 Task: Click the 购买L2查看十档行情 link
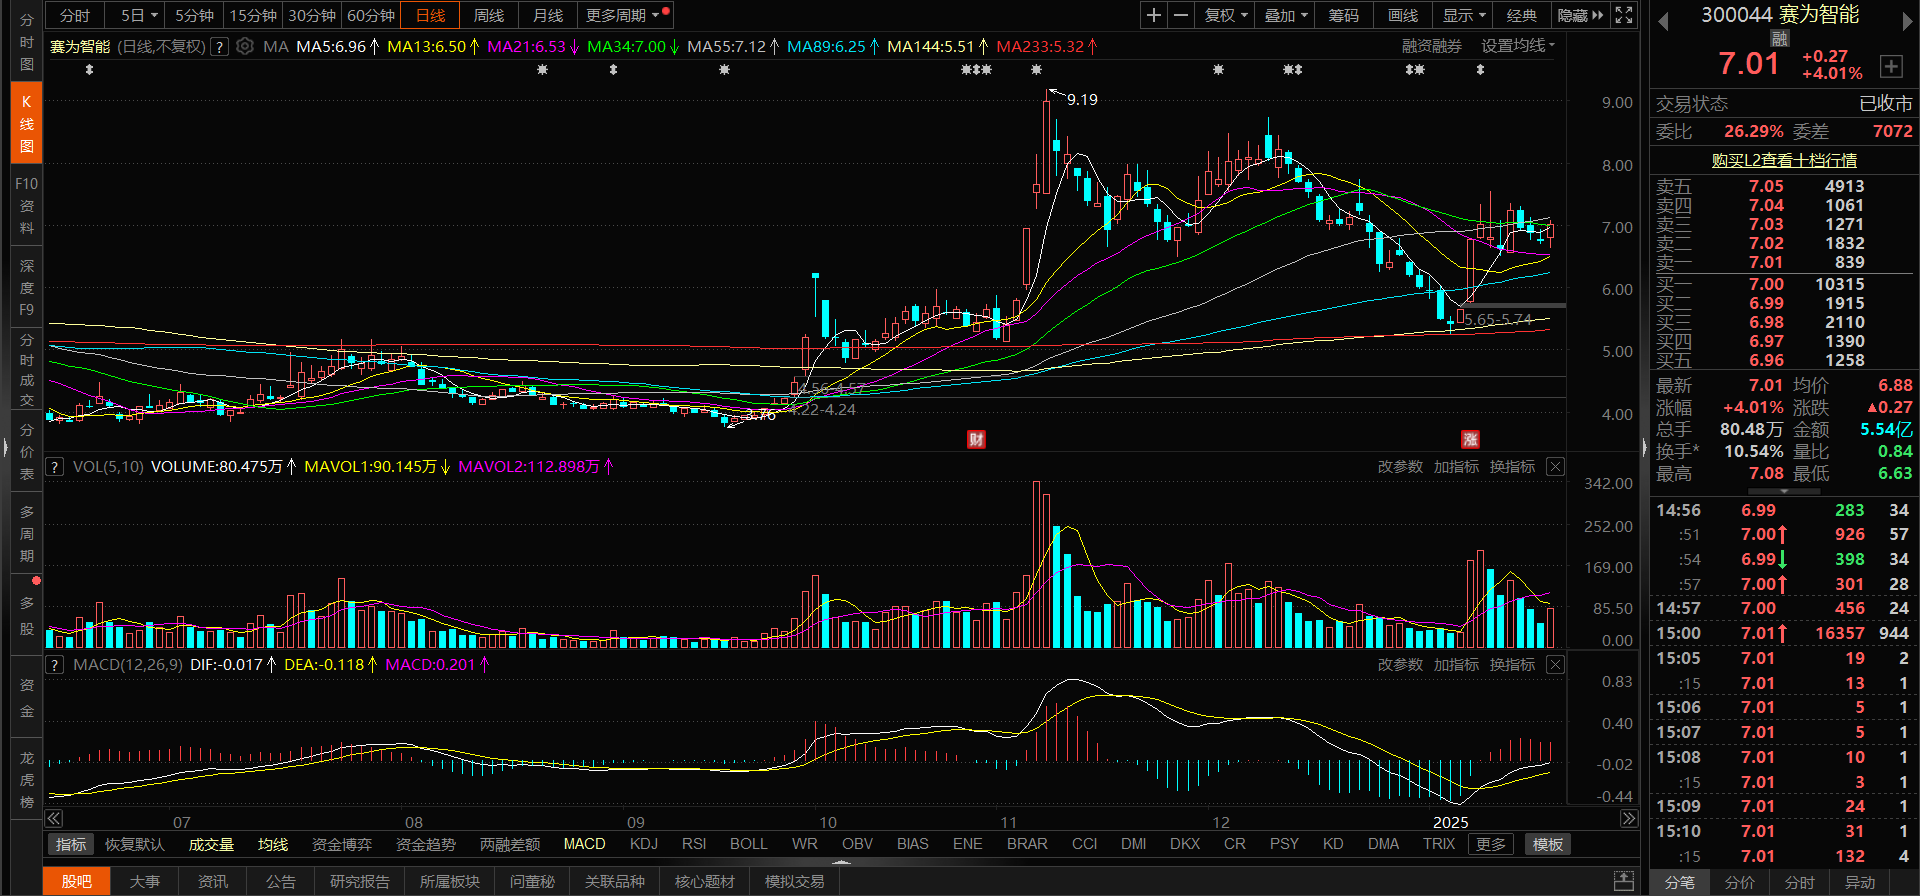1783,160
